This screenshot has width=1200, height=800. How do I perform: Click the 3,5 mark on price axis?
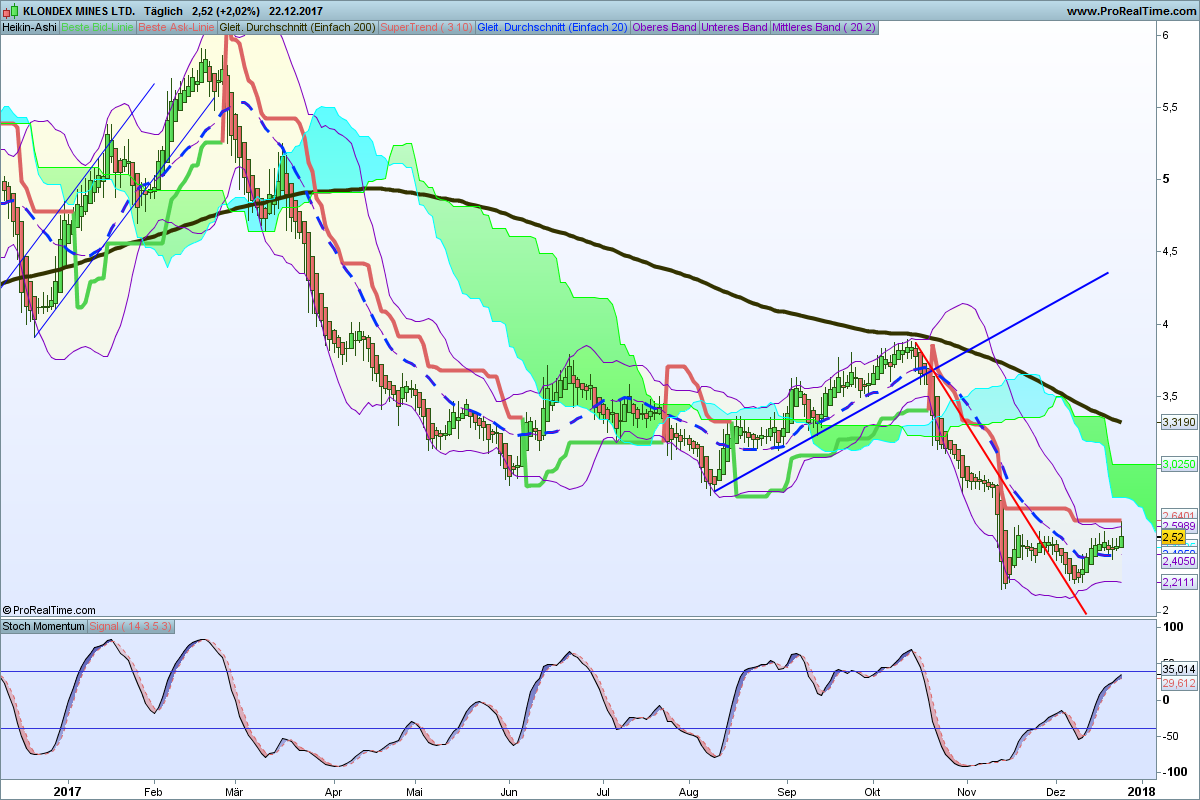pyautogui.click(x=1171, y=395)
